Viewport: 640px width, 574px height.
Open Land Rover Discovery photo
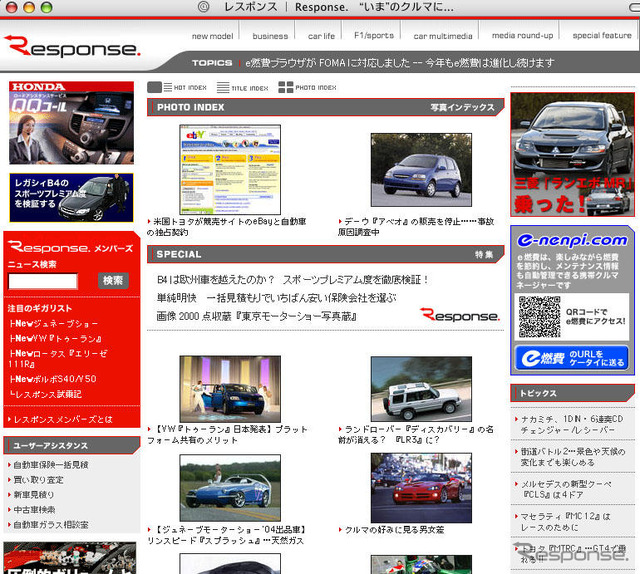[421, 389]
